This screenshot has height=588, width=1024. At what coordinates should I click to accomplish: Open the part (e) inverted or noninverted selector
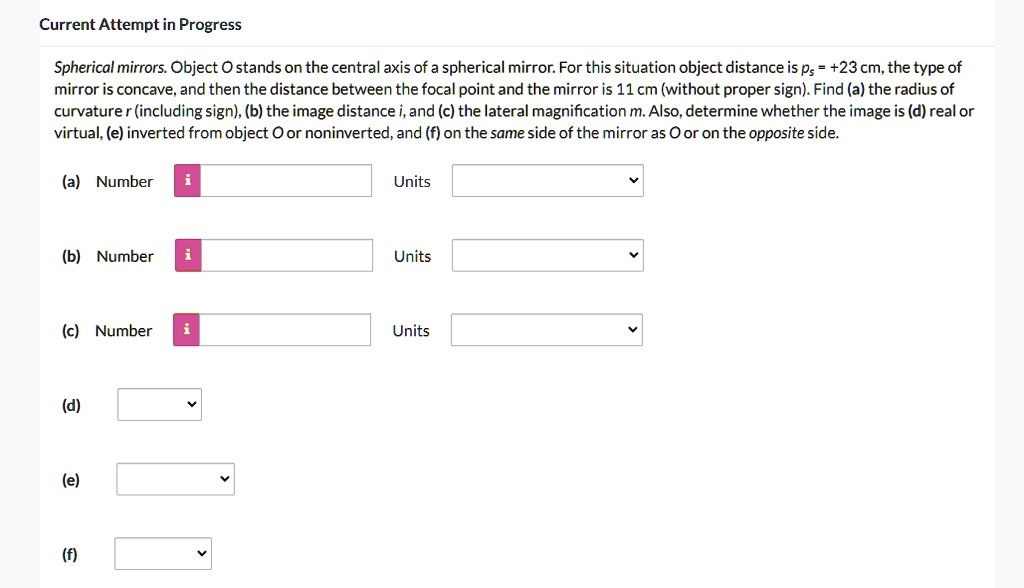click(175, 479)
